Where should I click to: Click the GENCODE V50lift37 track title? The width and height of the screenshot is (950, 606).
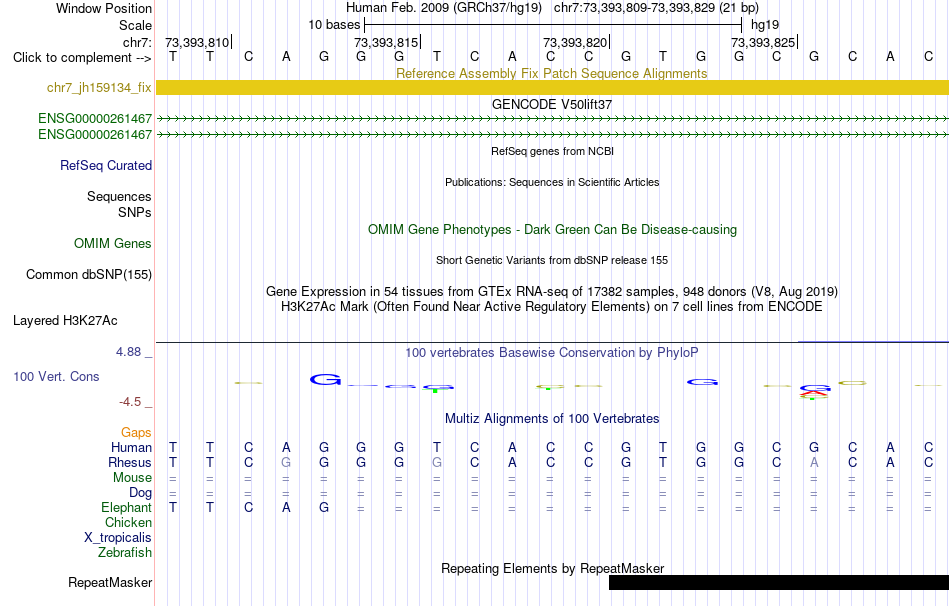pos(552,104)
